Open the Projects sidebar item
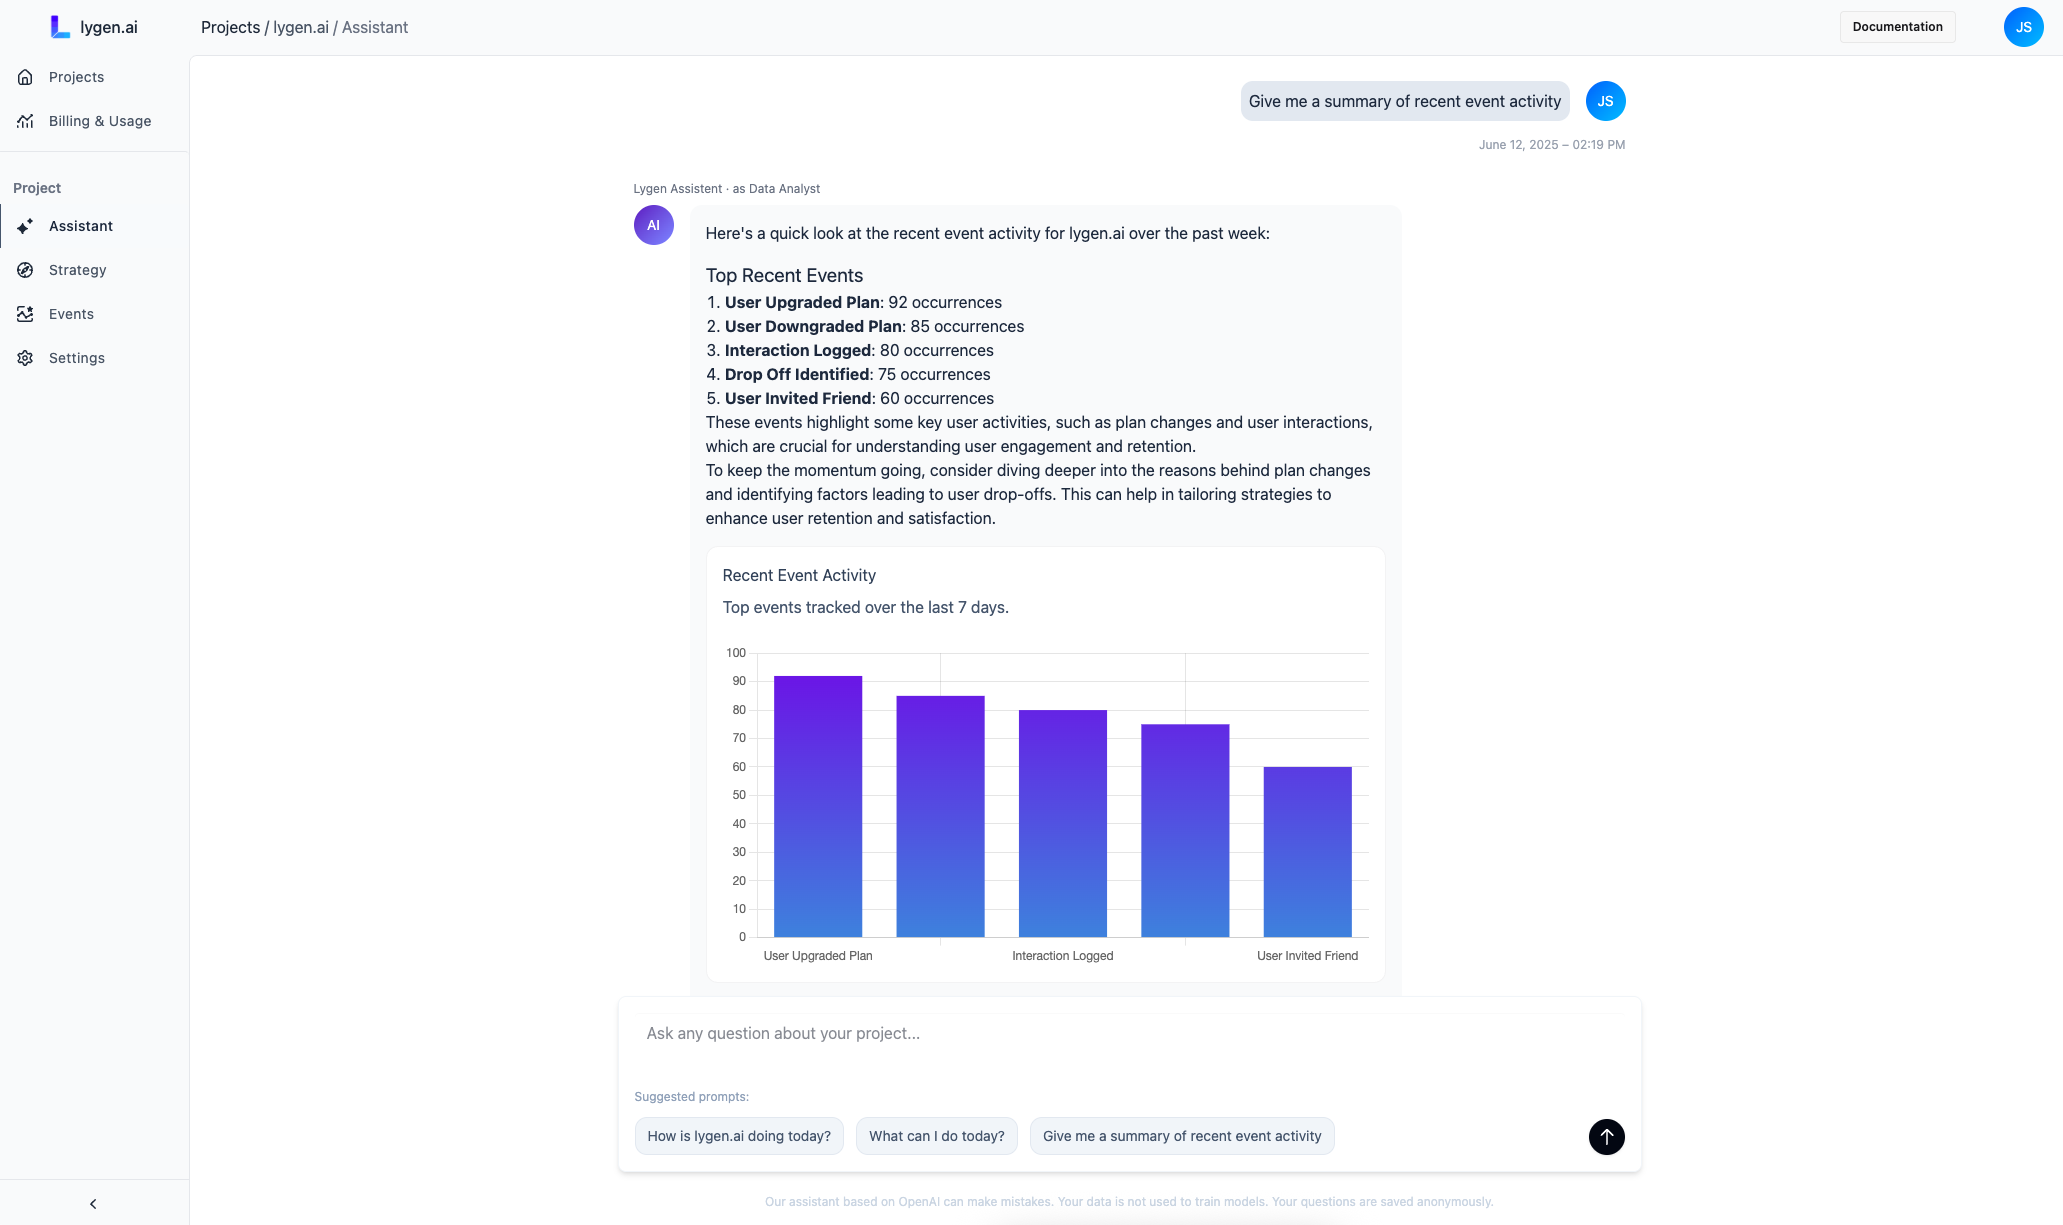 (94, 77)
